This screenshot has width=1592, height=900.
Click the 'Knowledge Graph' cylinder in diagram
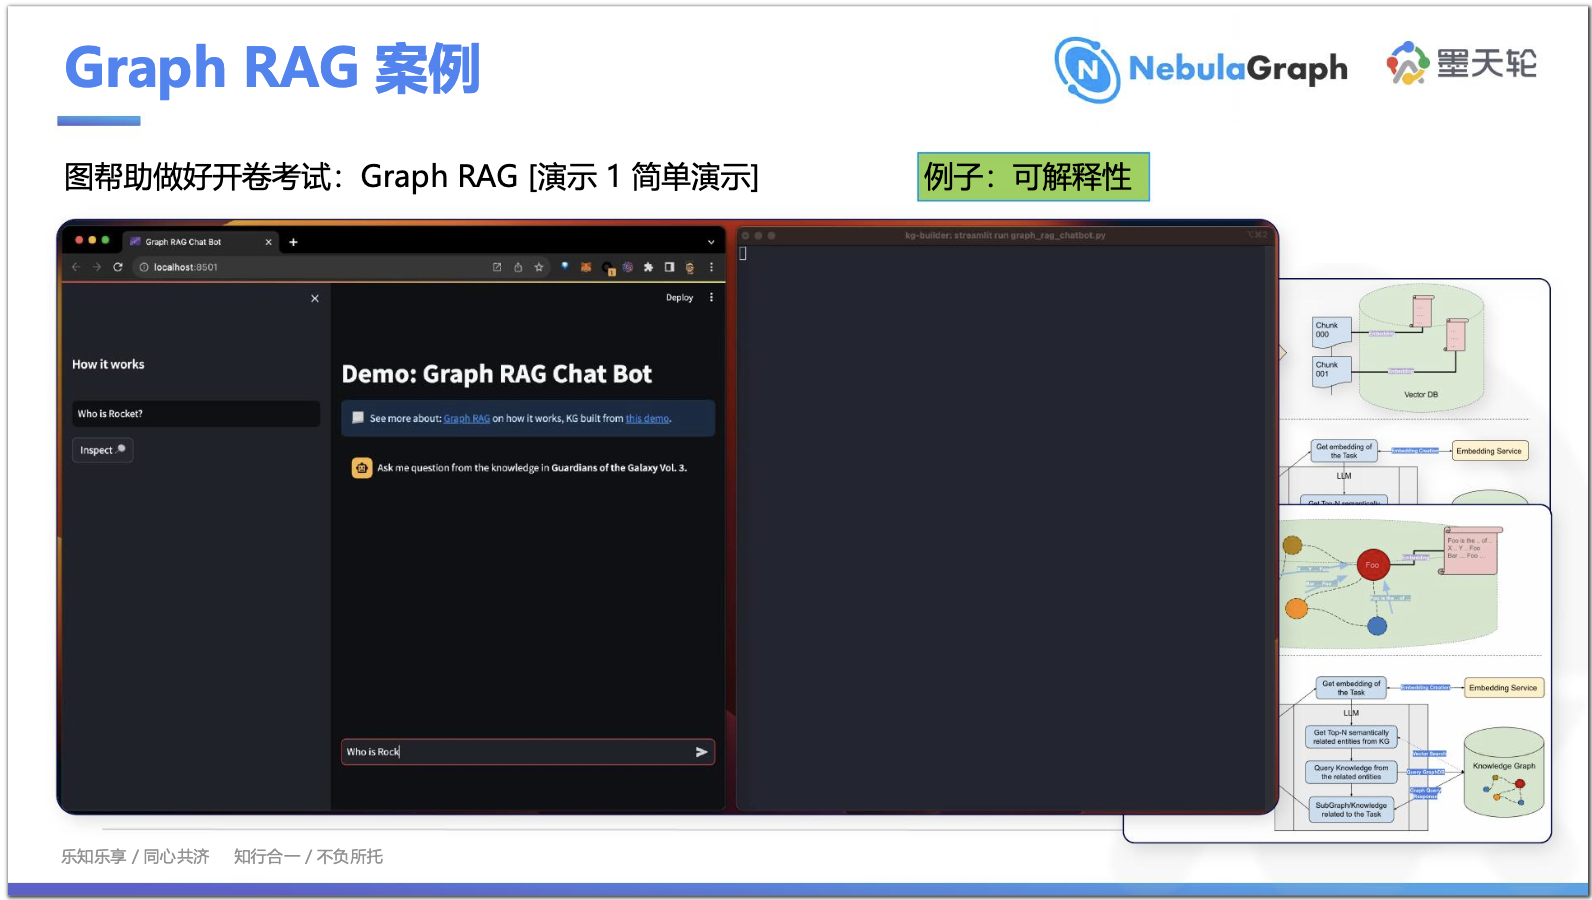[1504, 773]
